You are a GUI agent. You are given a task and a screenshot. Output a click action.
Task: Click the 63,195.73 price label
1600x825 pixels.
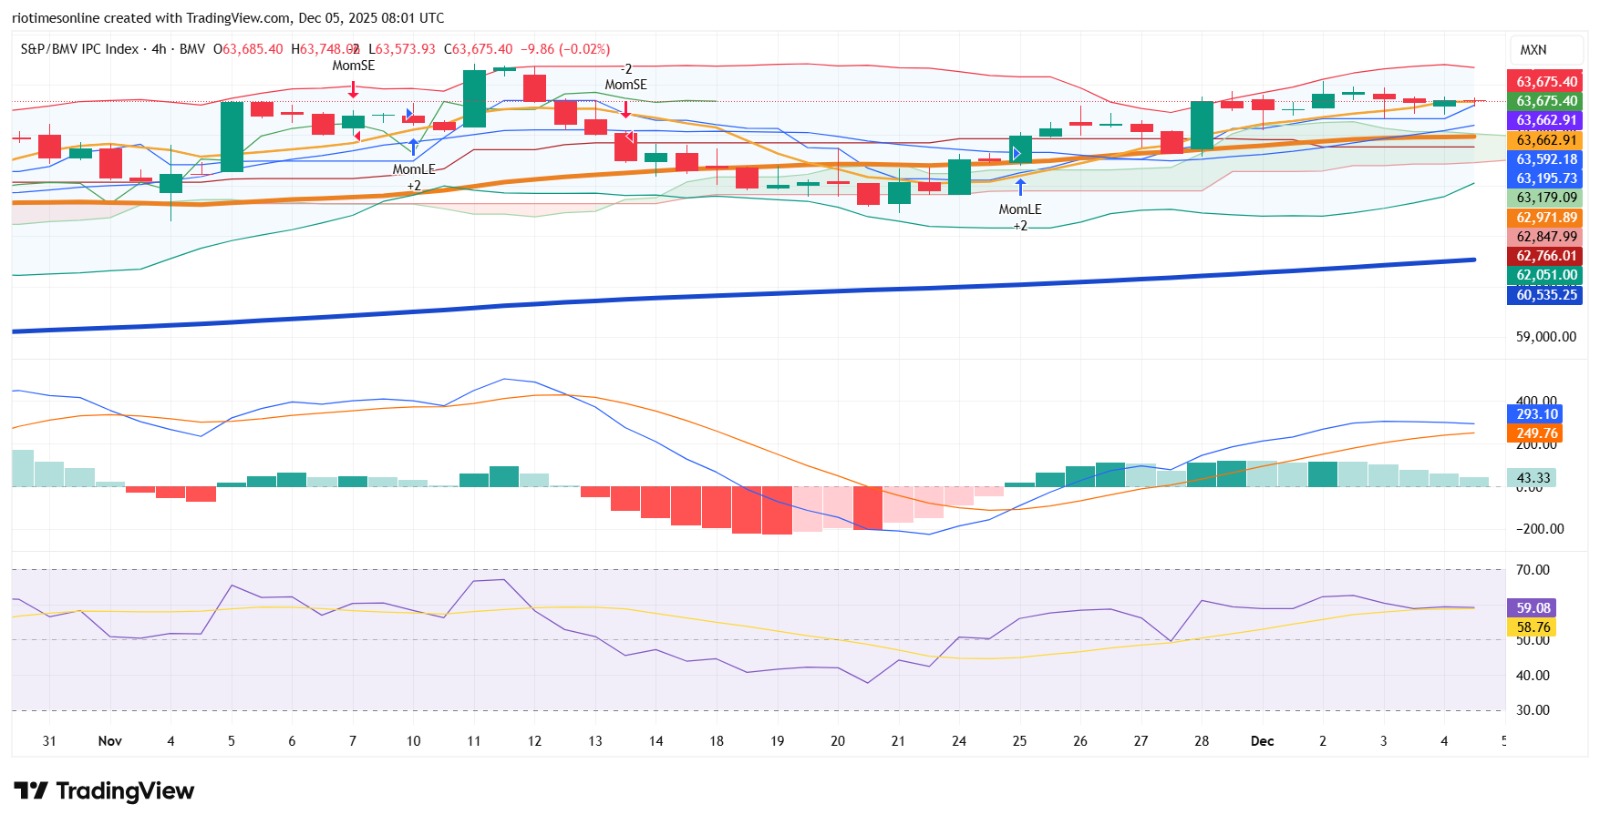point(1545,178)
